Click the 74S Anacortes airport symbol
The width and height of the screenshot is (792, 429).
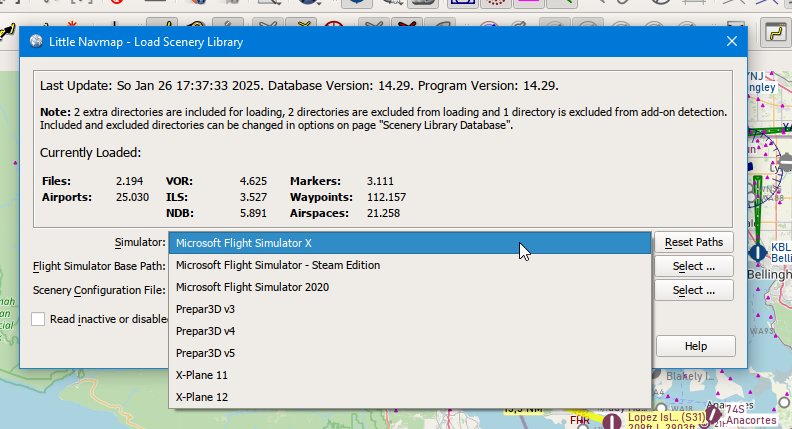713,415
